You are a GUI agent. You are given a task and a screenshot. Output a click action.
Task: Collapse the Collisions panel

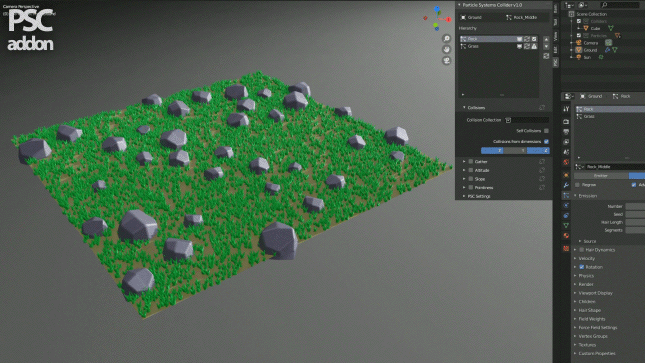click(x=464, y=108)
